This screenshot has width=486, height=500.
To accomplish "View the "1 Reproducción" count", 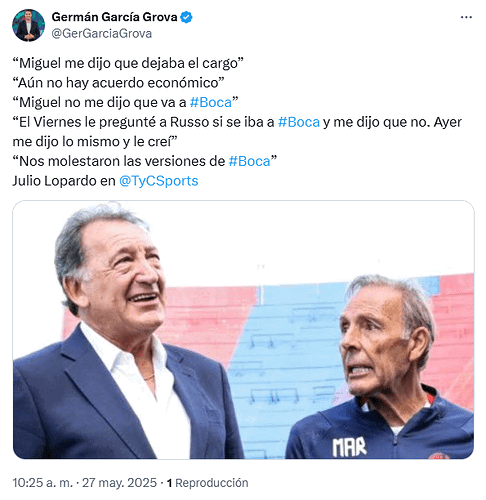I will point(207,483).
